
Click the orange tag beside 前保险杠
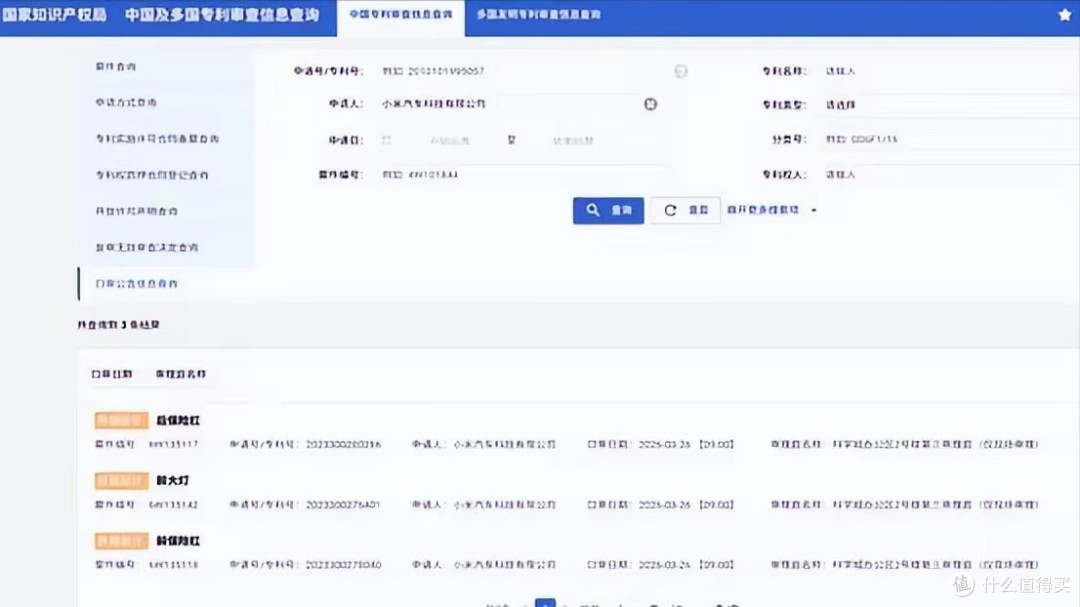[x=121, y=541]
